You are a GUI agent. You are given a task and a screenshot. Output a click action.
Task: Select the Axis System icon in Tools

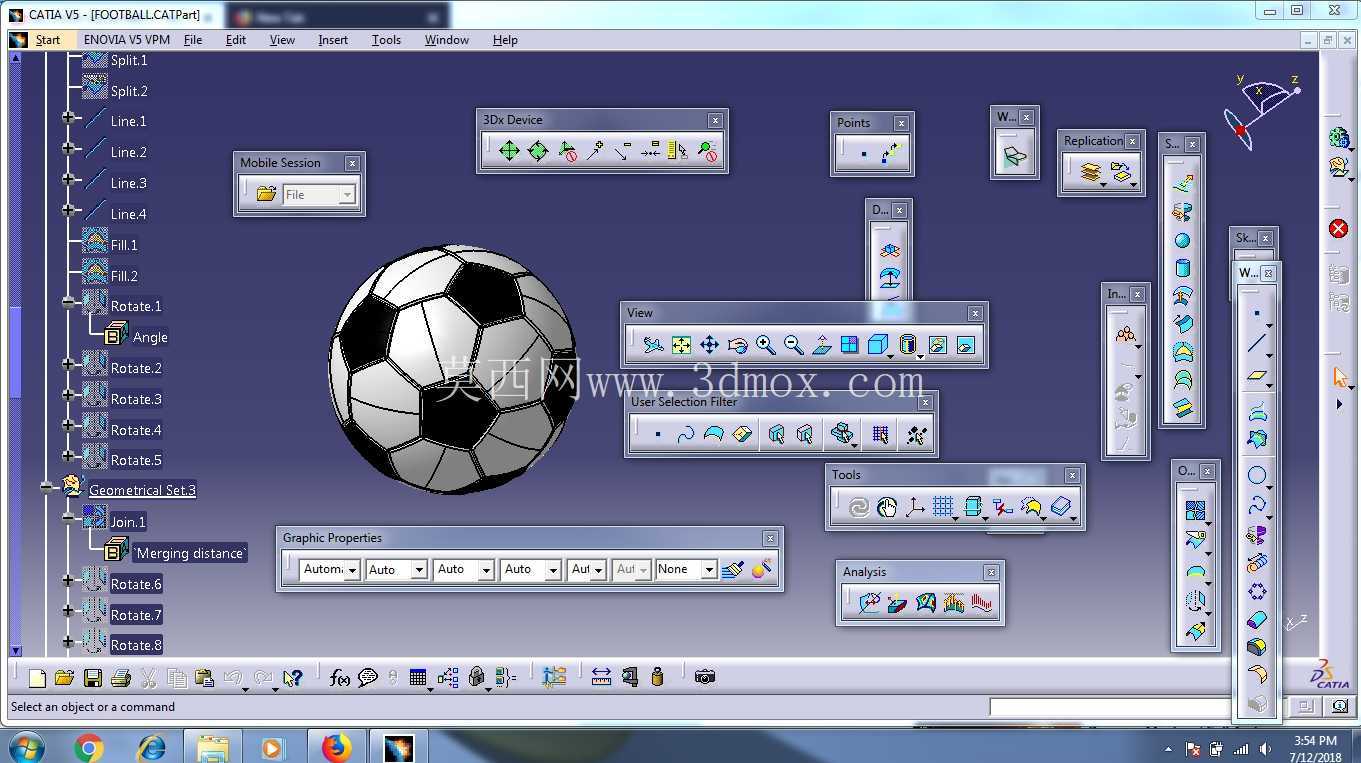tap(915, 508)
